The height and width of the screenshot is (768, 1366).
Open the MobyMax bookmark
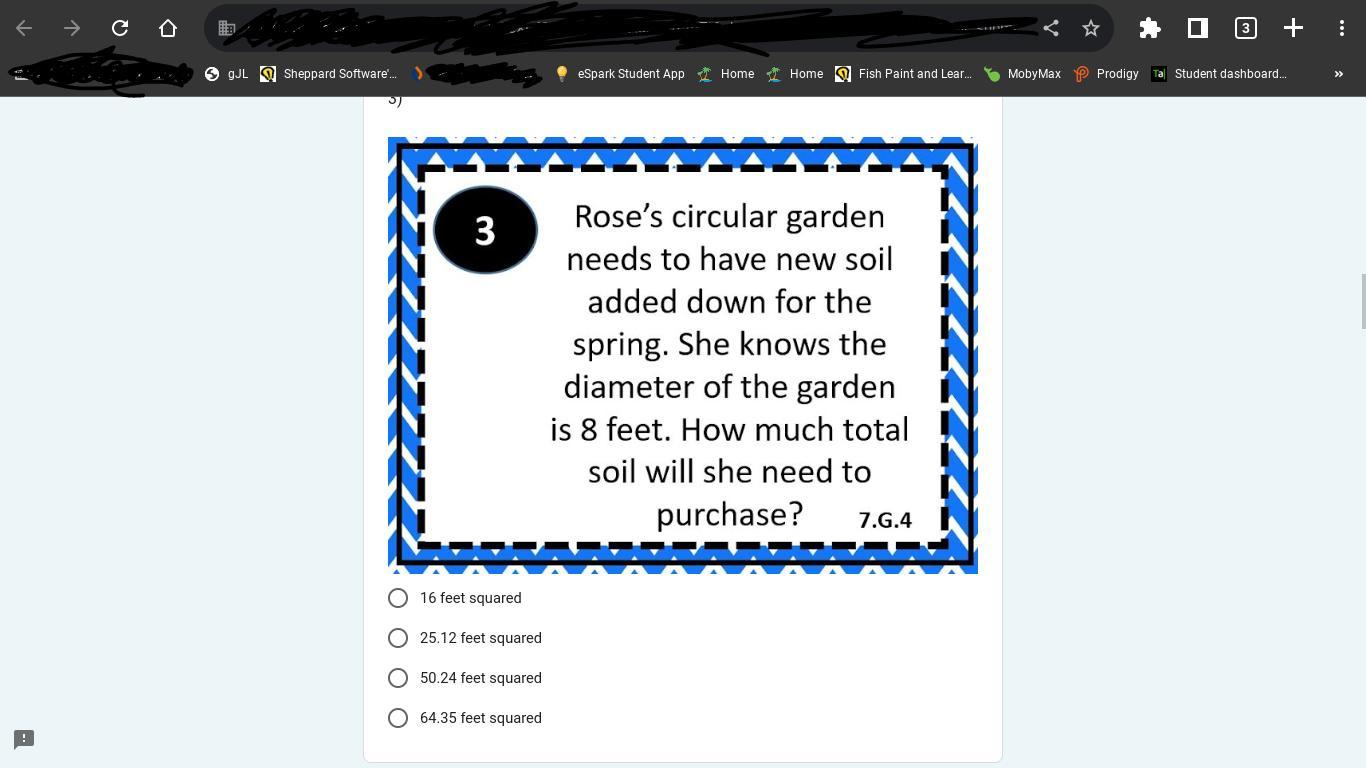point(1022,74)
